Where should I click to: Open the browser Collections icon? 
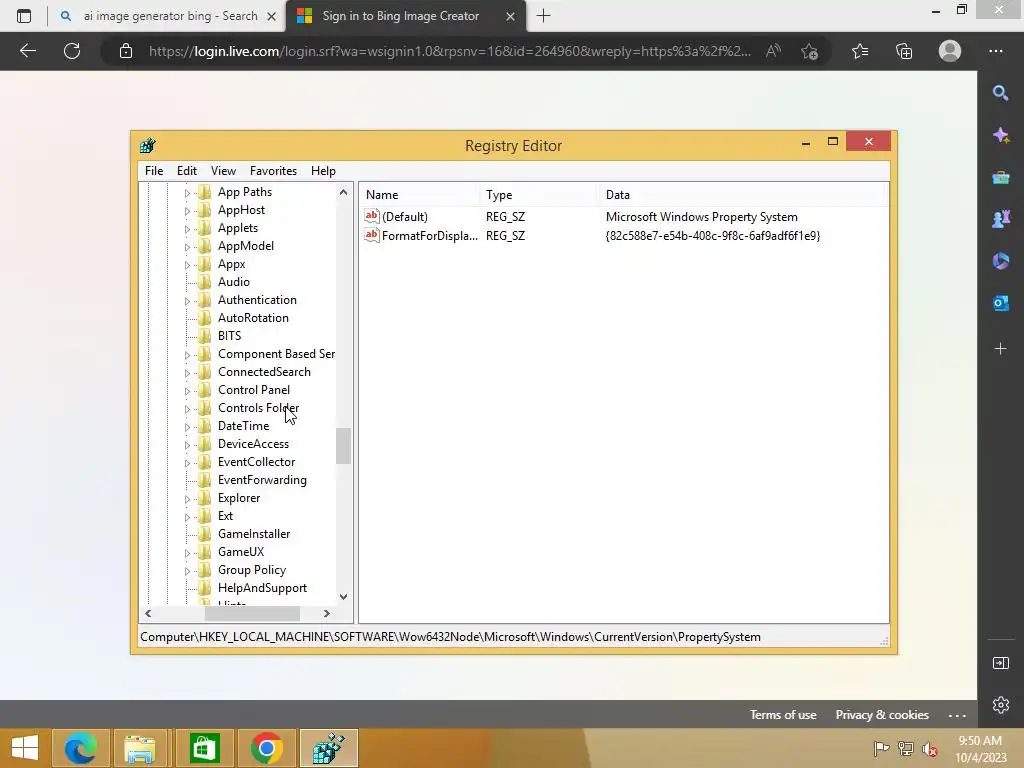(x=904, y=51)
